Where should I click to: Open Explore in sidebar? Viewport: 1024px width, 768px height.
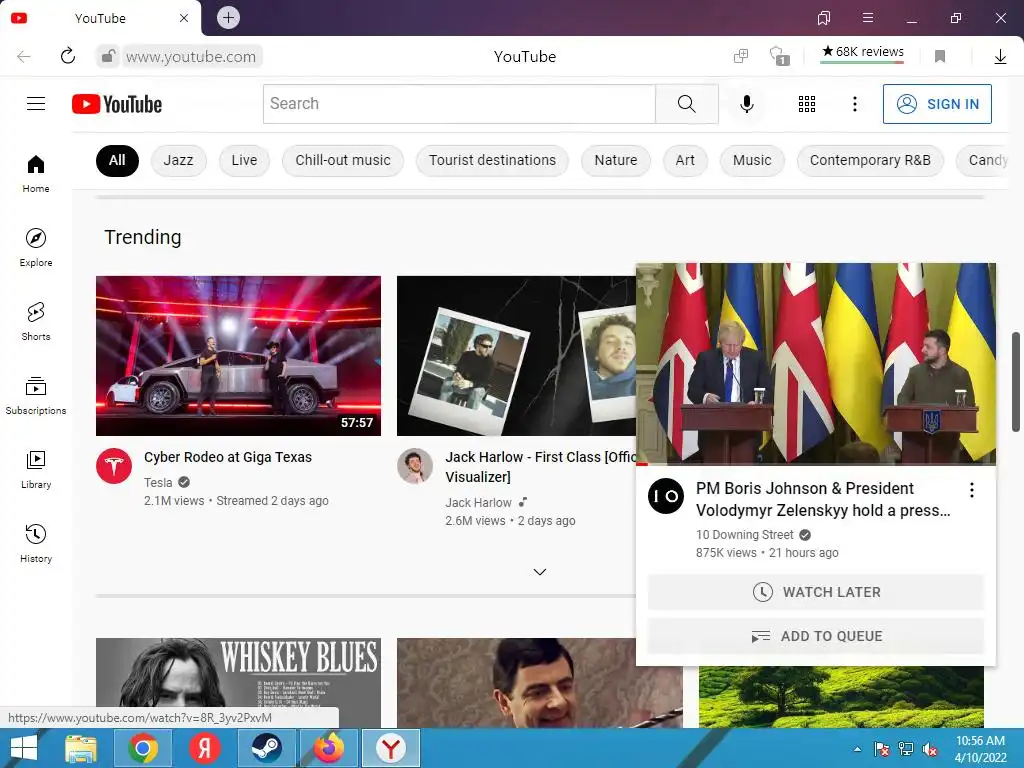(x=36, y=248)
